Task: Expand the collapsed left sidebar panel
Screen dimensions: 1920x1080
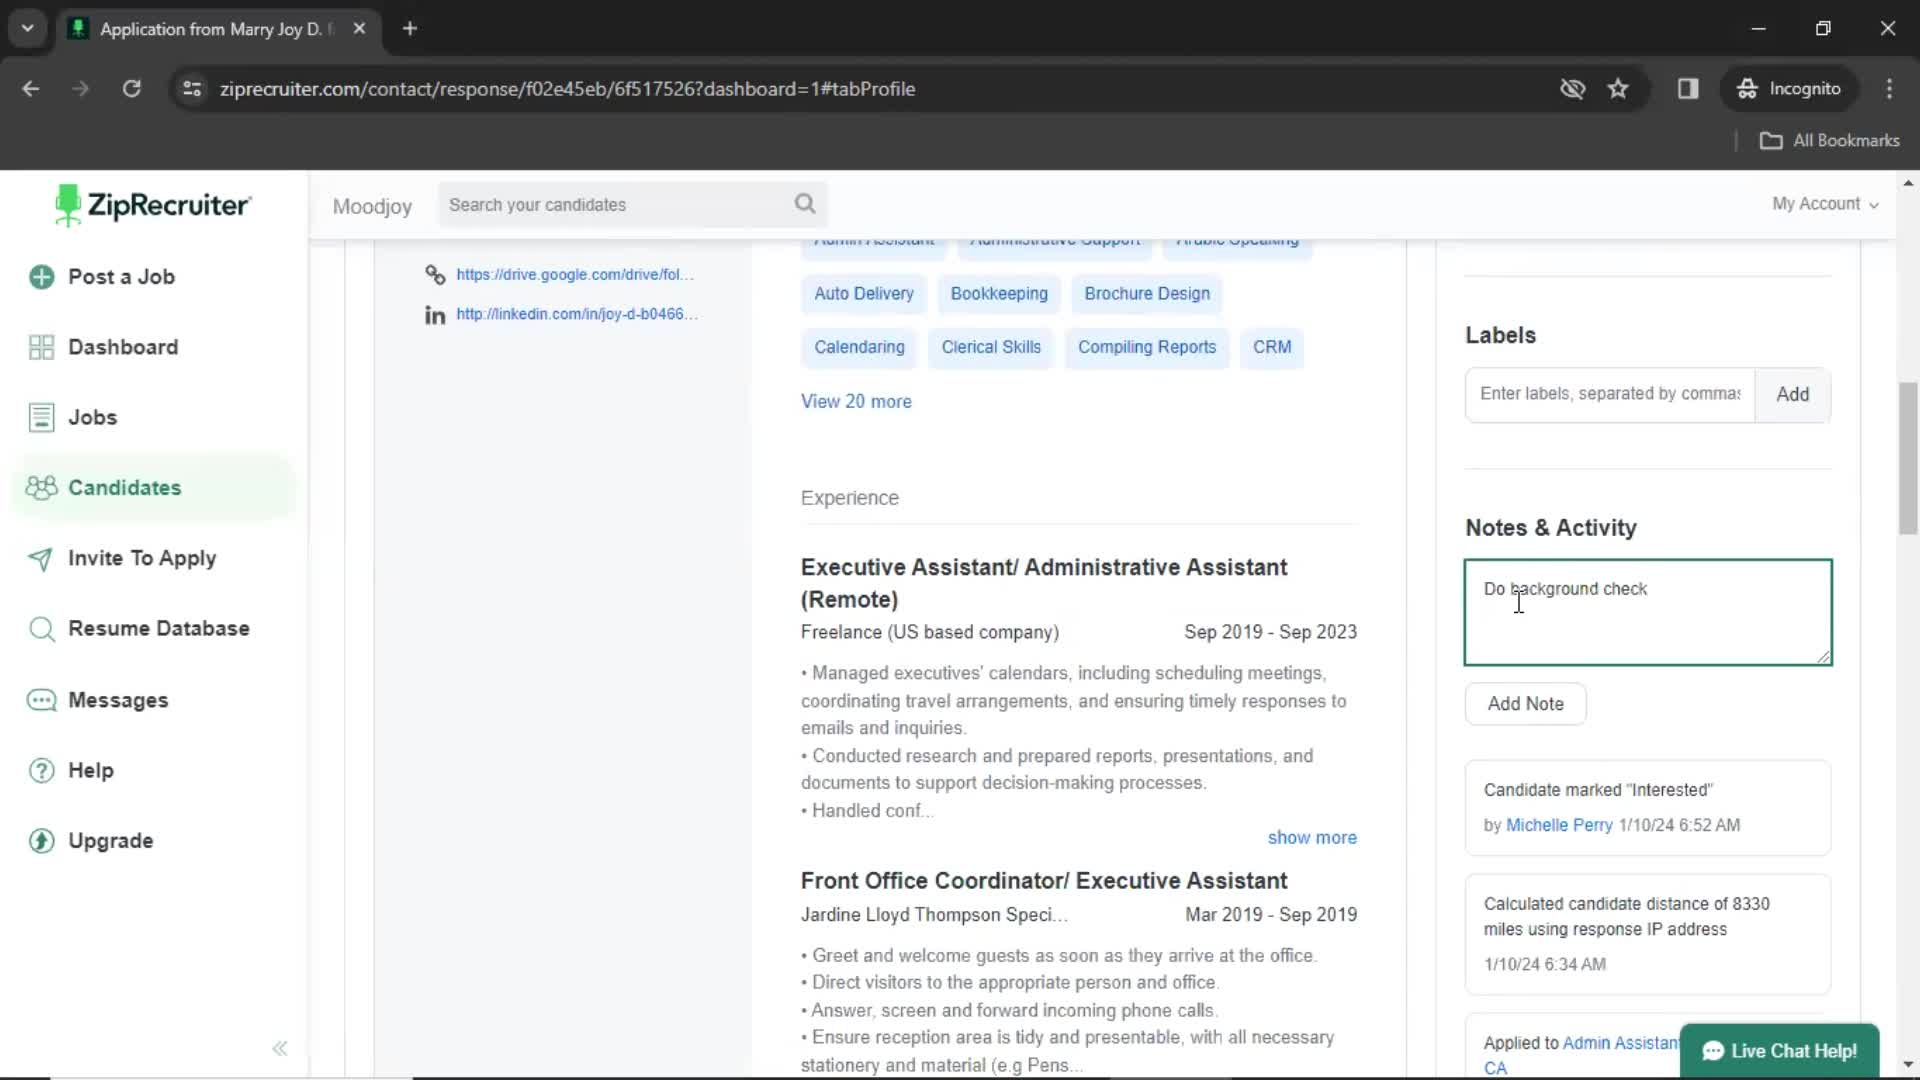Action: point(280,1046)
